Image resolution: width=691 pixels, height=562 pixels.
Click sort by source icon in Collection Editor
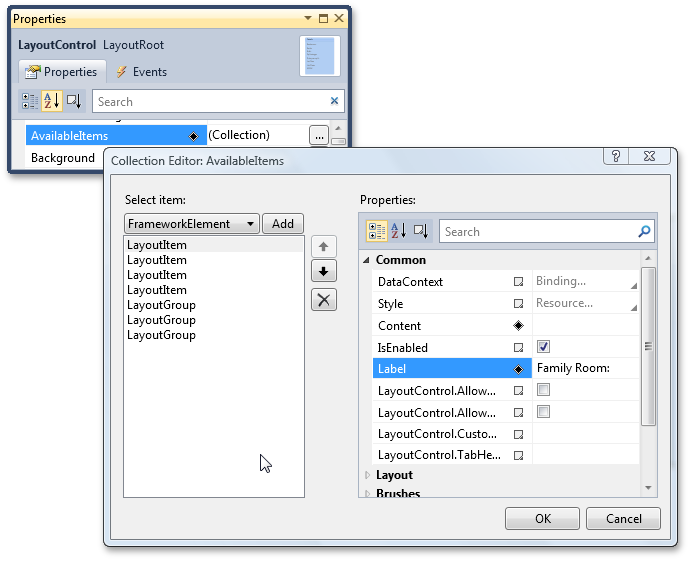click(420, 231)
